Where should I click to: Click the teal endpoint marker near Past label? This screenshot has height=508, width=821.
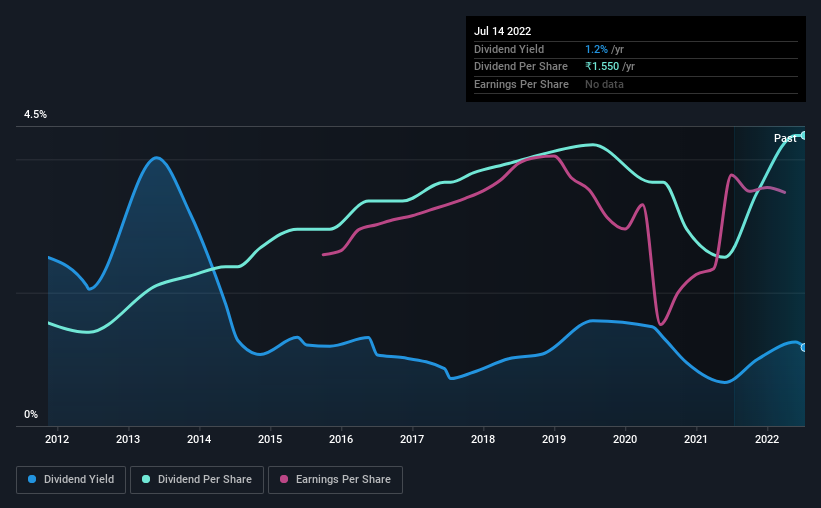click(803, 136)
